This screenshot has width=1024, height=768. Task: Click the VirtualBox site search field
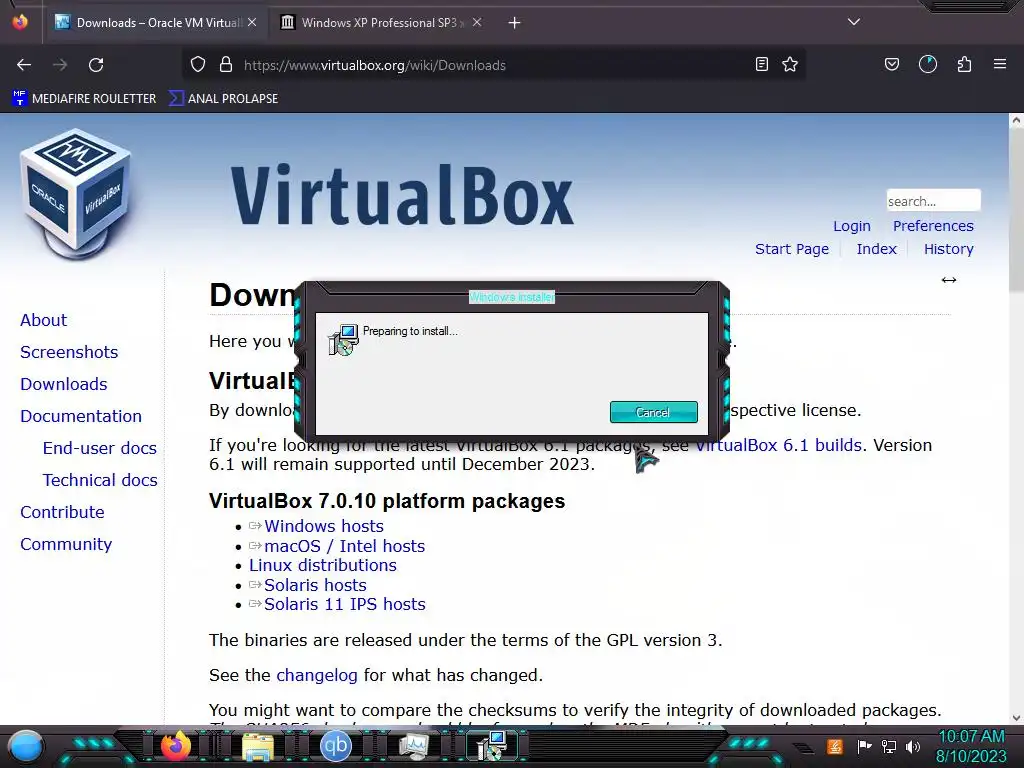click(x=933, y=200)
